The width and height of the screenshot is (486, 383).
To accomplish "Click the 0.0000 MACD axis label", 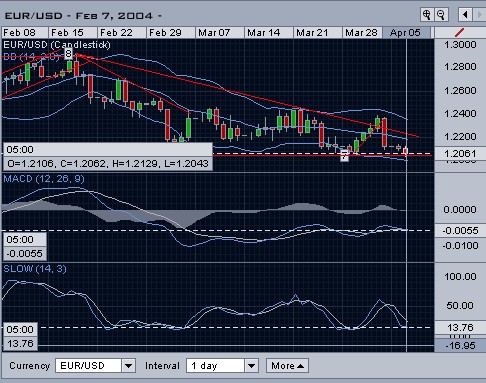I will point(460,210).
